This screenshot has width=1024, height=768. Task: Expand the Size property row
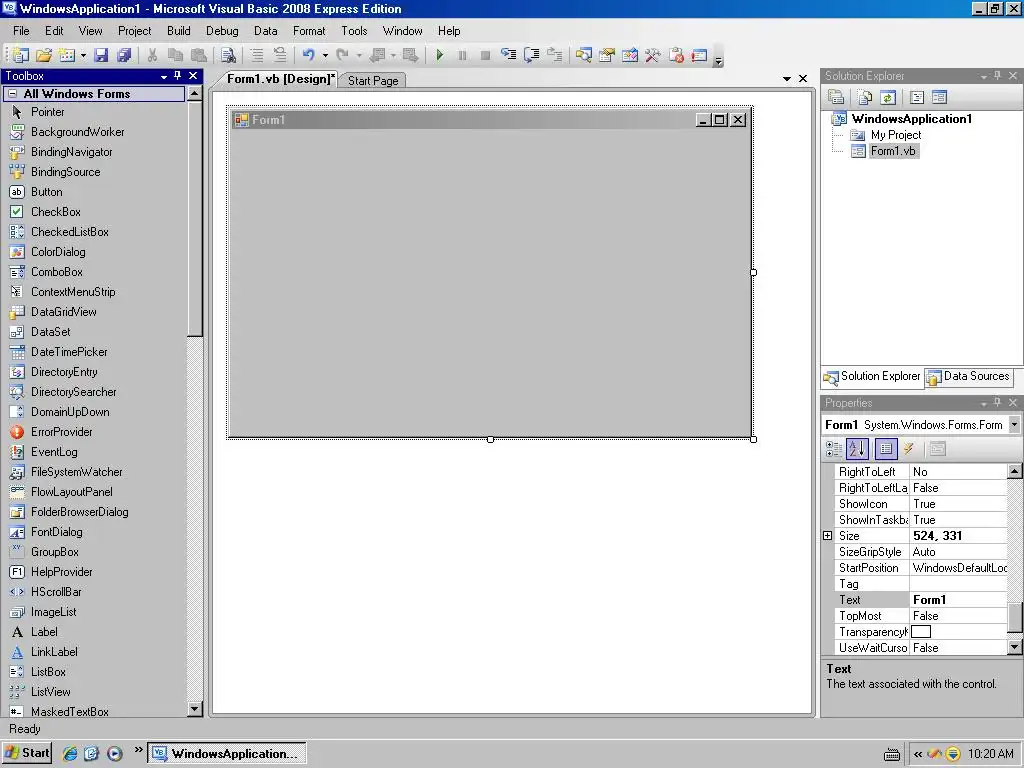click(827, 536)
